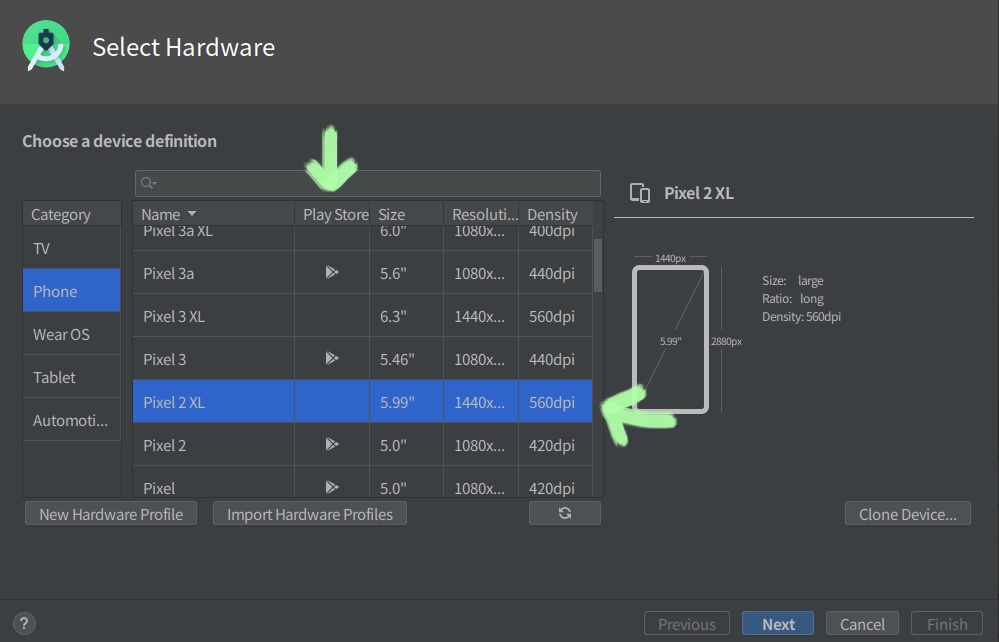Image resolution: width=999 pixels, height=642 pixels.
Task: Click the refresh device list icon button
Action: coord(564,513)
